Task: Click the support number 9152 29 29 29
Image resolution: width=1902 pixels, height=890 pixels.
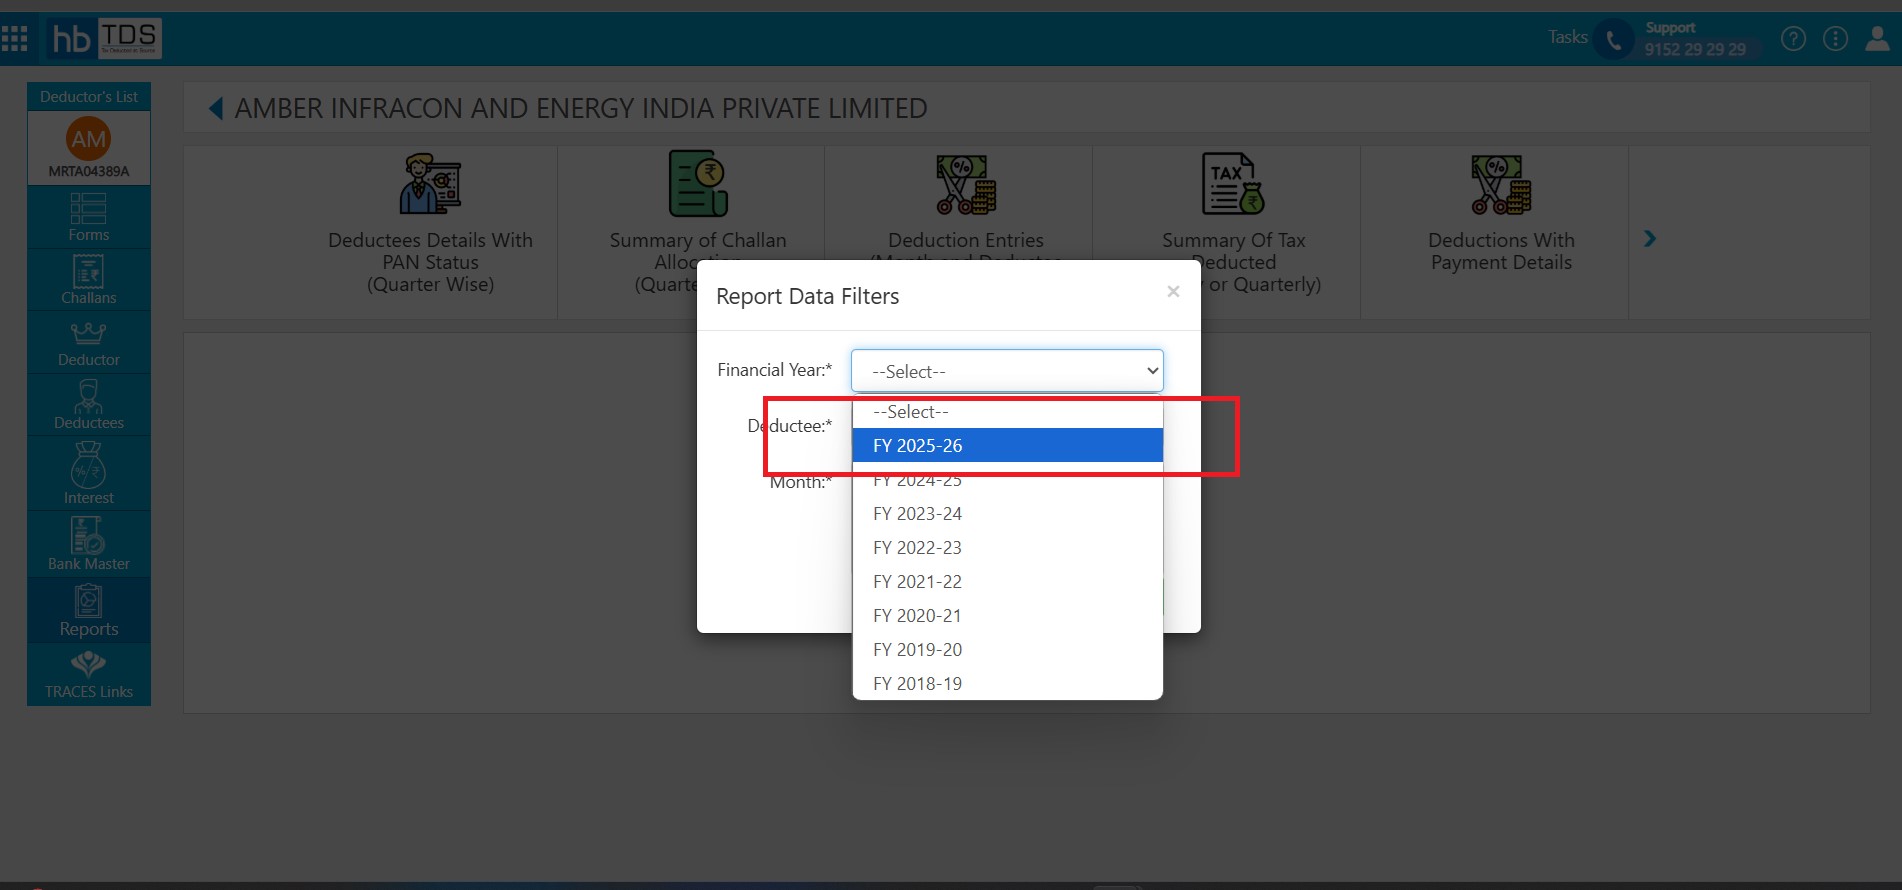Action: pyautogui.click(x=1695, y=49)
